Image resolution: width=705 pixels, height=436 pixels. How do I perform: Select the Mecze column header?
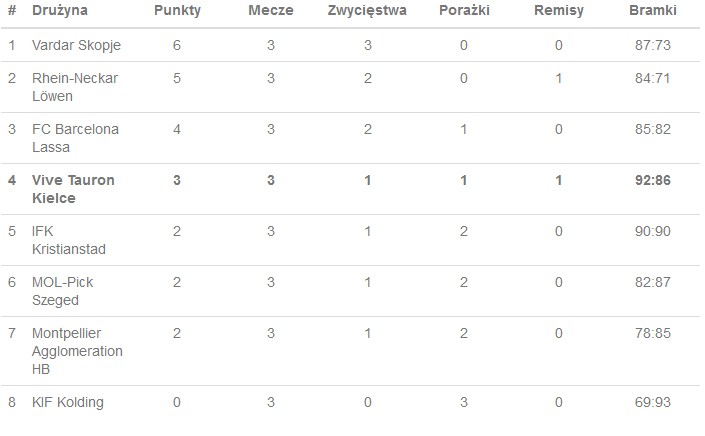[271, 10]
